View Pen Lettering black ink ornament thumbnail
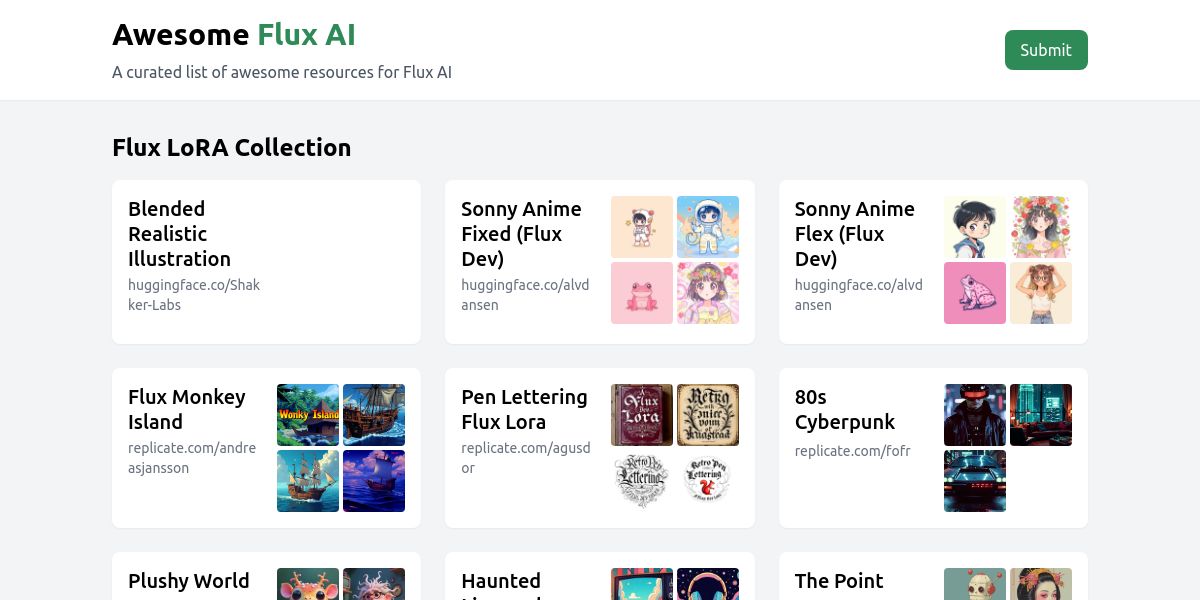 pyautogui.click(x=642, y=481)
